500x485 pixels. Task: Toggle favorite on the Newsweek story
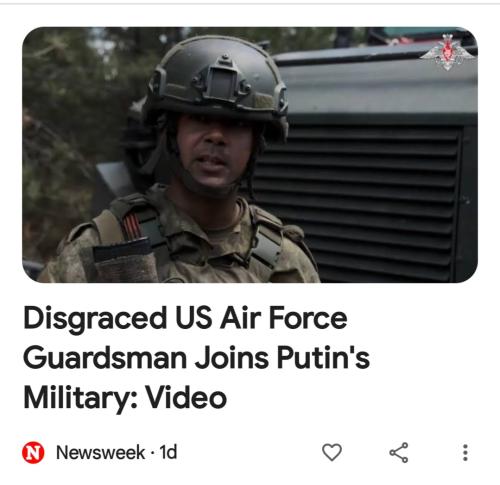pyautogui.click(x=332, y=452)
